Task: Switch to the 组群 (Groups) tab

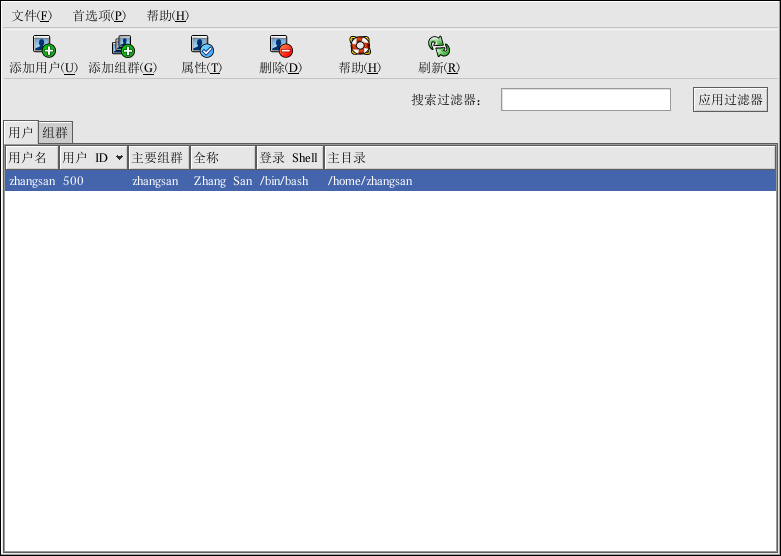Action: click(x=55, y=132)
